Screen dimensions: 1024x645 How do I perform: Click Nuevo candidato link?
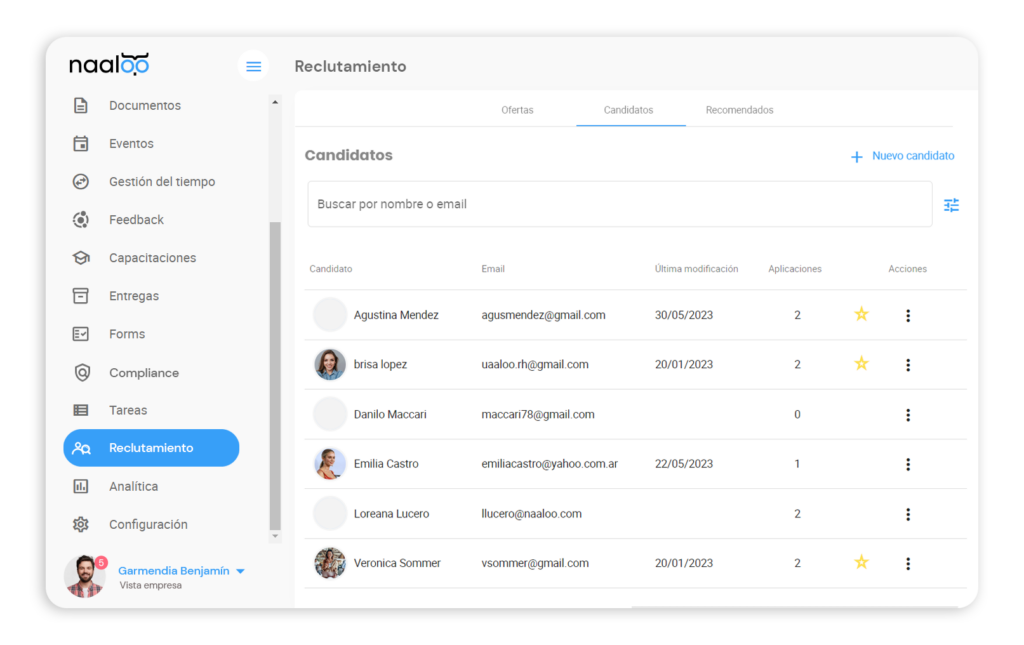tap(913, 155)
